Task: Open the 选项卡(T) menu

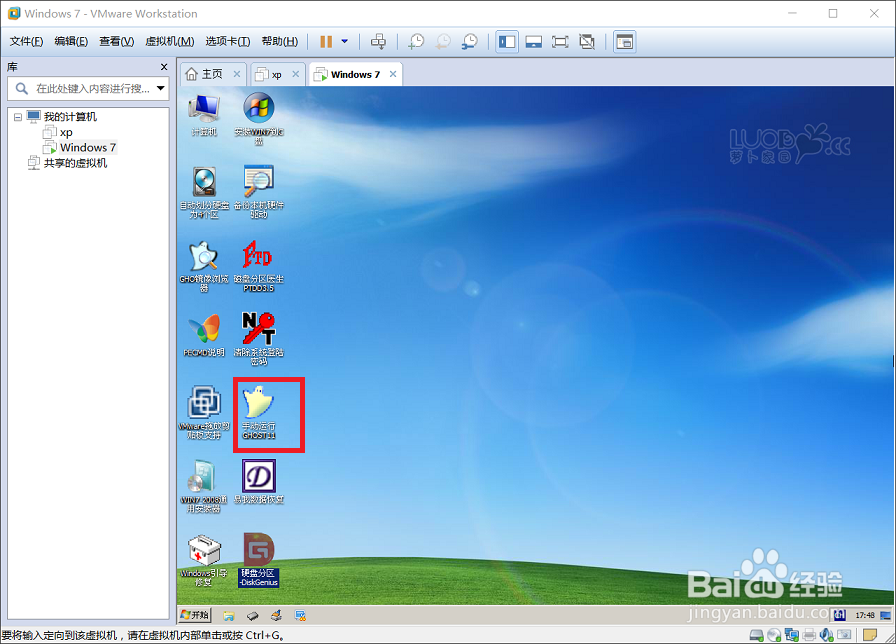Action: [227, 42]
